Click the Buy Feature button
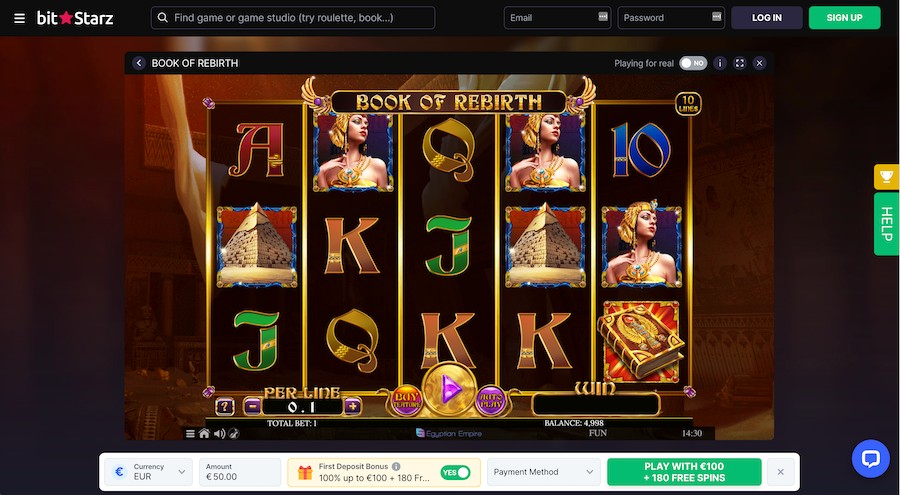This screenshot has height=495, width=900. (406, 400)
